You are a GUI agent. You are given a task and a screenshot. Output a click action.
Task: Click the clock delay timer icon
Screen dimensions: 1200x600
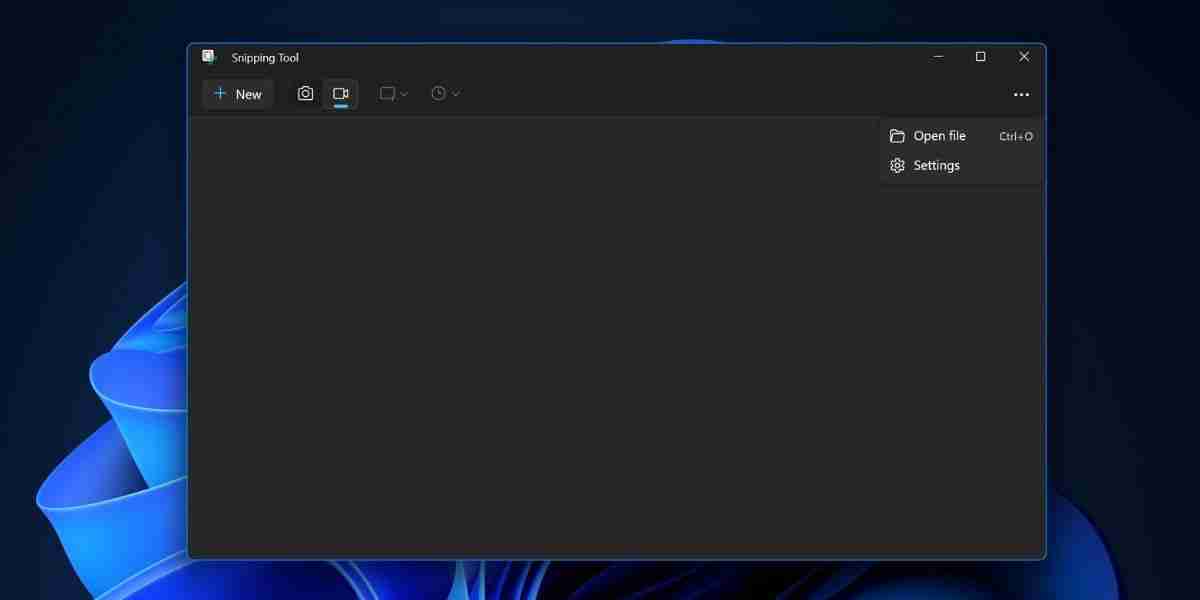click(x=439, y=93)
